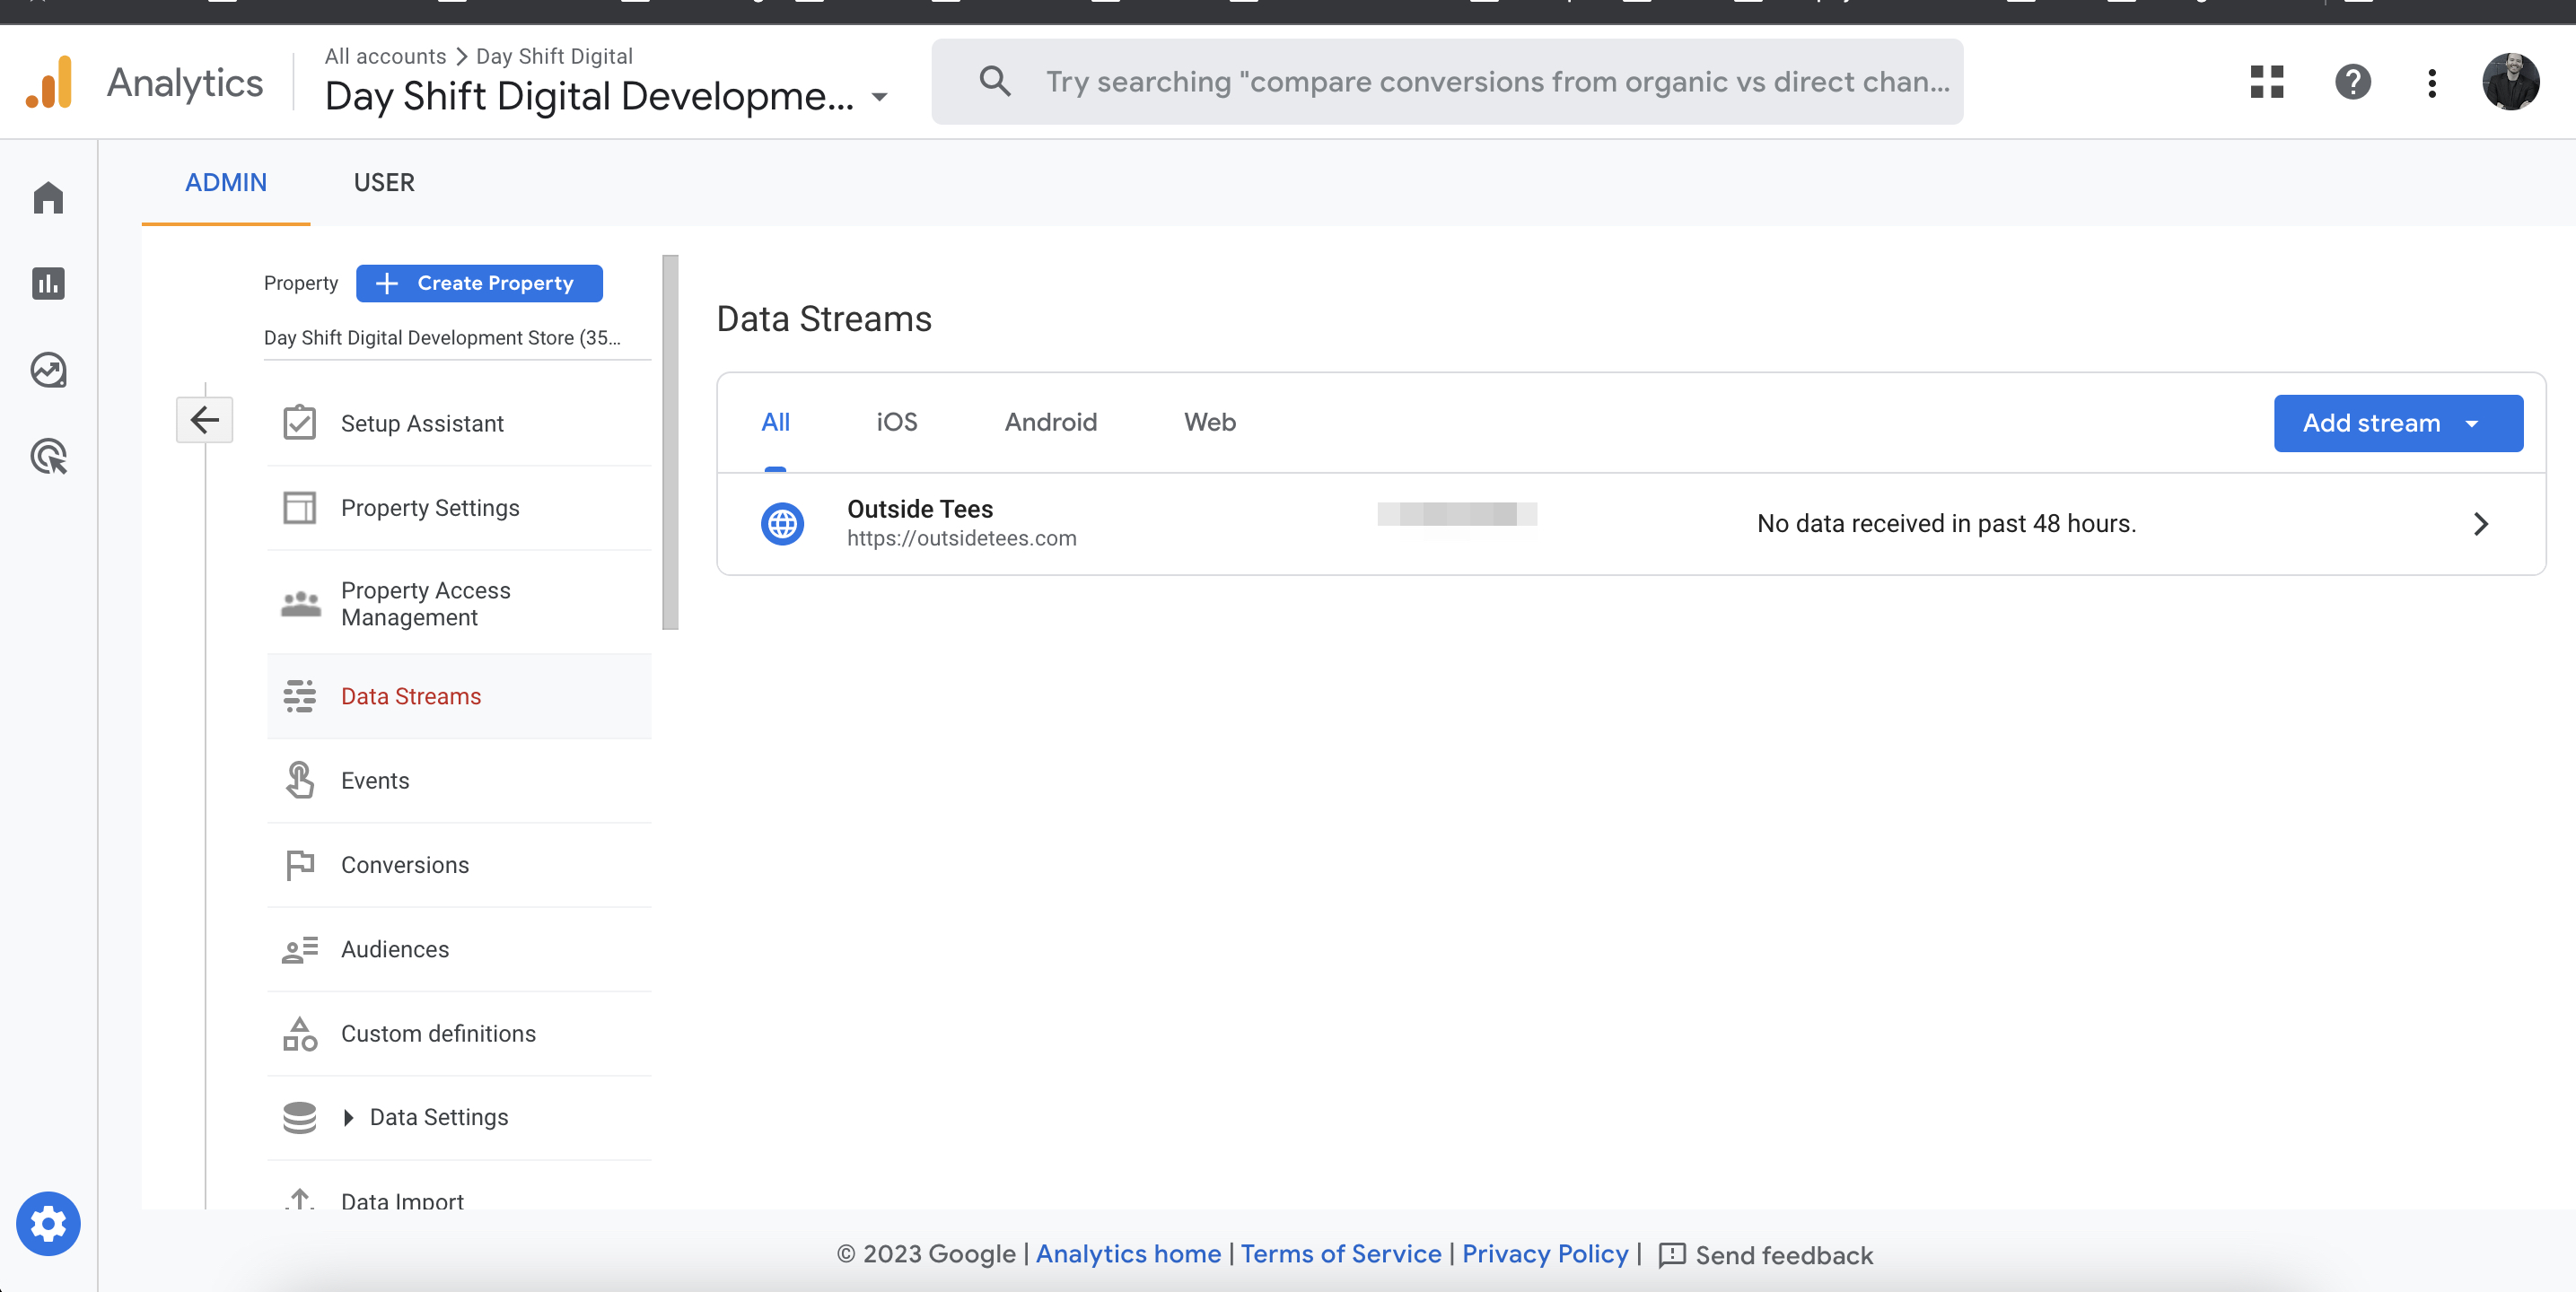Open the Google apps grid icon
The width and height of the screenshot is (2576, 1292).
(2266, 82)
